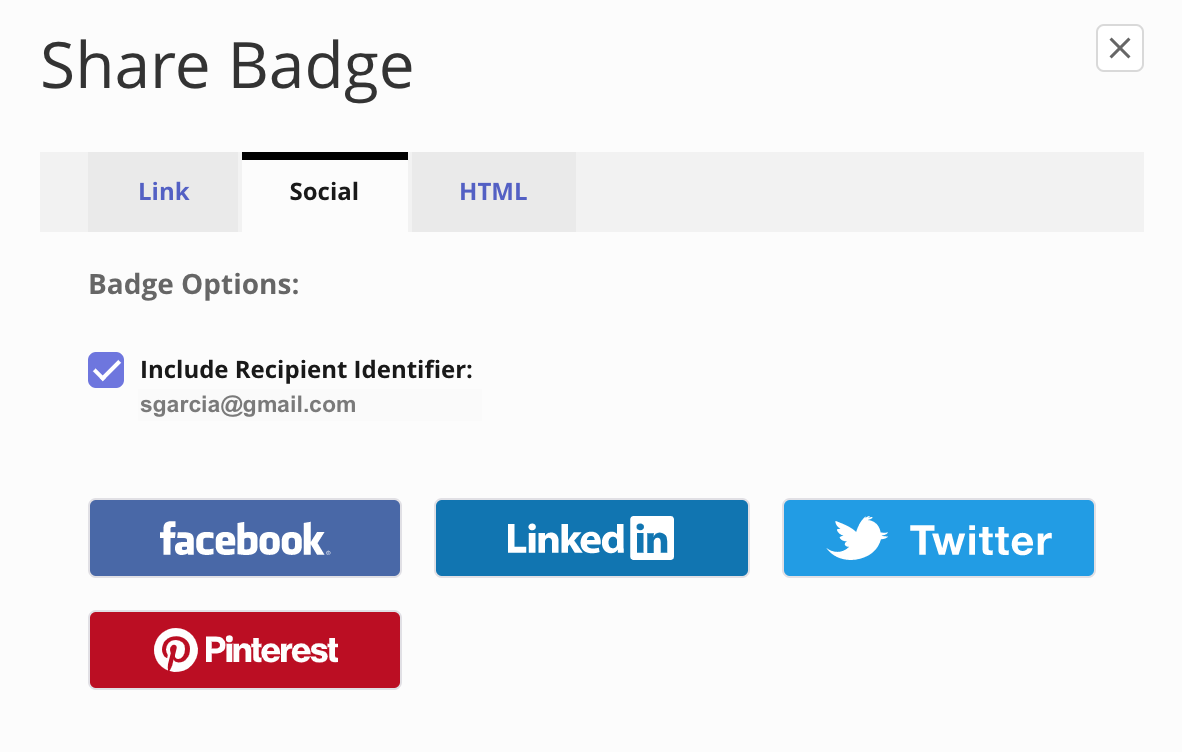This screenshot has height=752, width=1182.
Task: Click the LinkedIn square "in" logo
Action: 651,539
